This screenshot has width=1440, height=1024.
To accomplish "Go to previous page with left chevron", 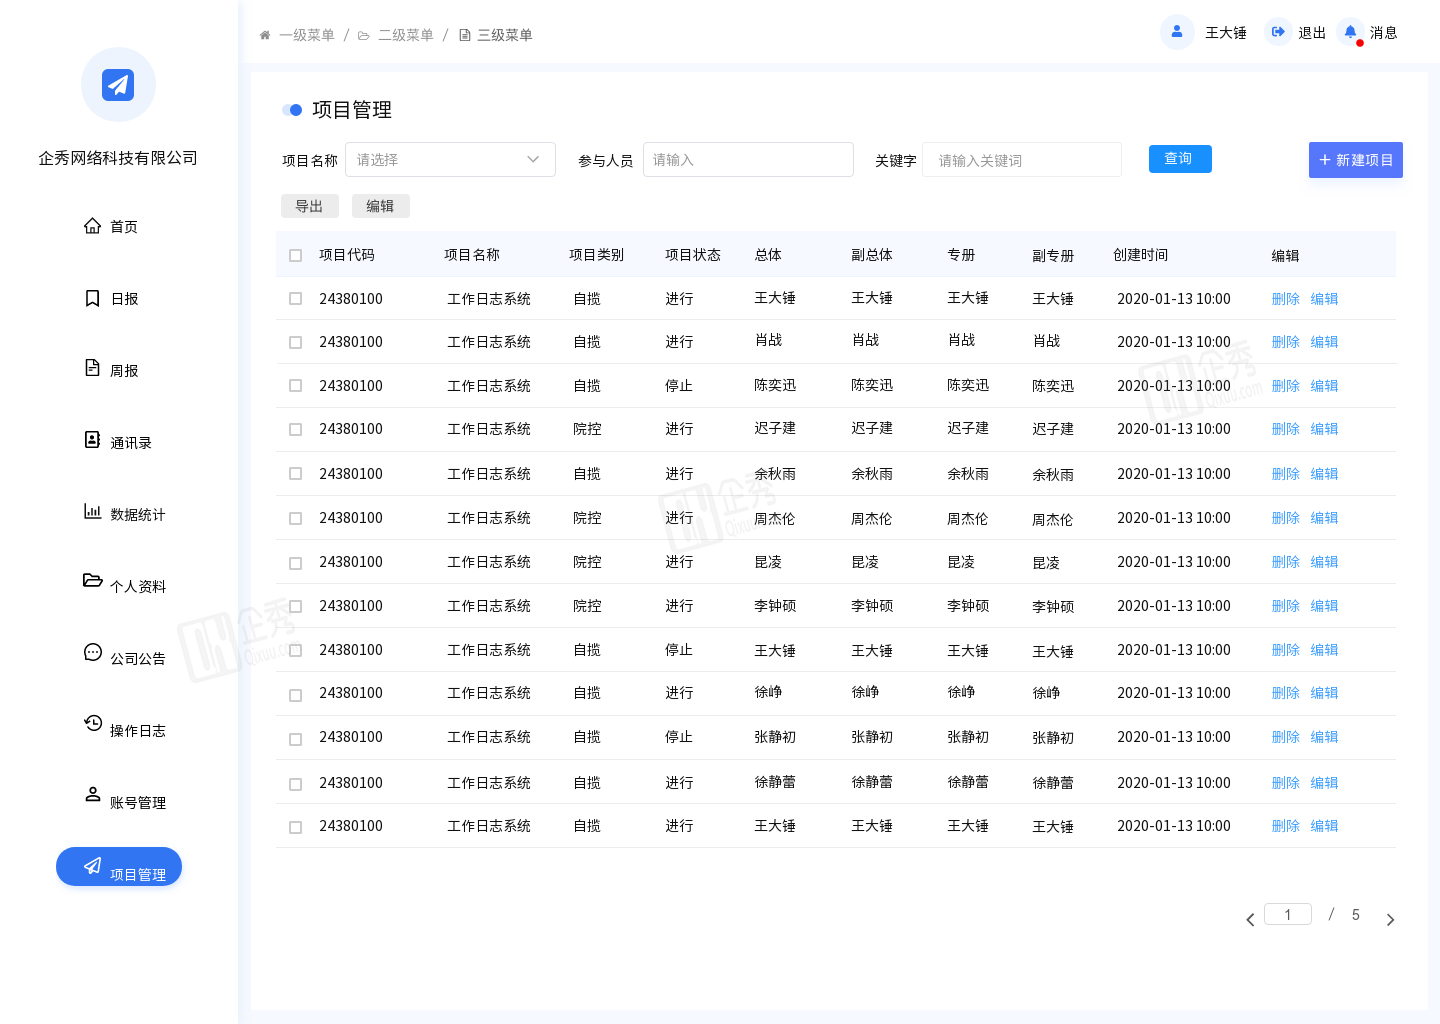I will [x=1250, y=920].
